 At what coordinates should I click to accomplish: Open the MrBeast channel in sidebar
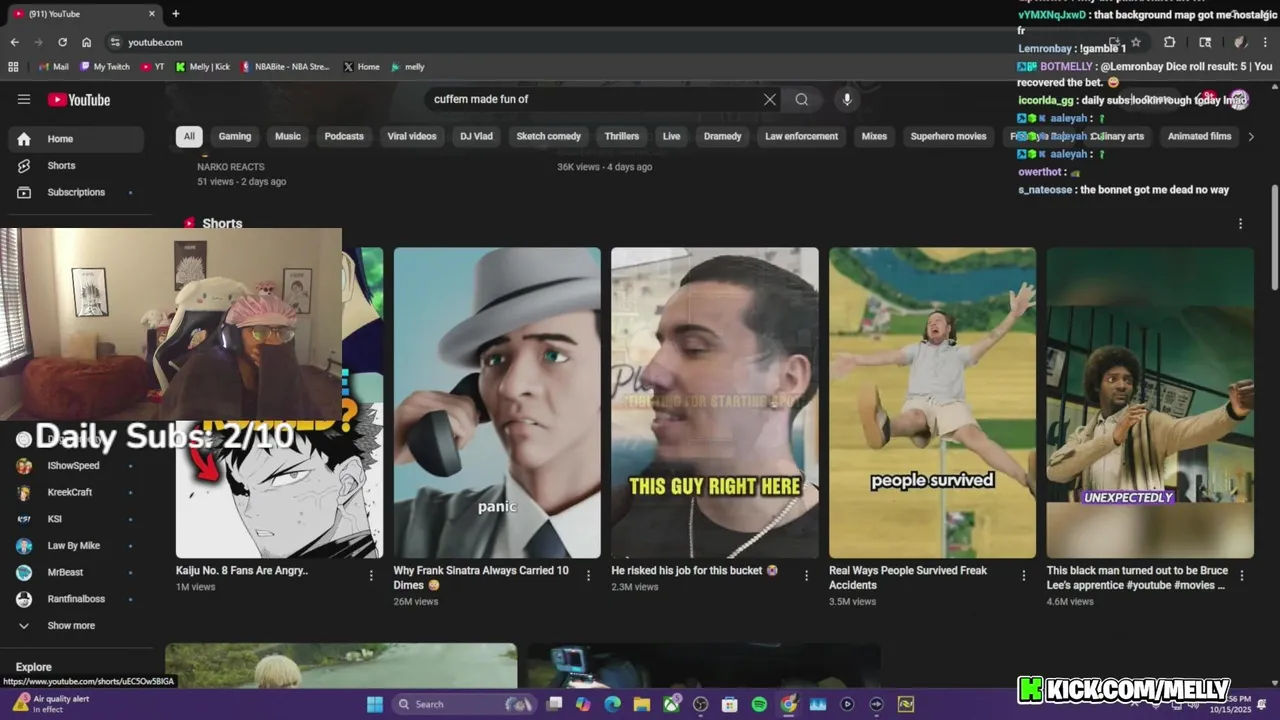76,572
